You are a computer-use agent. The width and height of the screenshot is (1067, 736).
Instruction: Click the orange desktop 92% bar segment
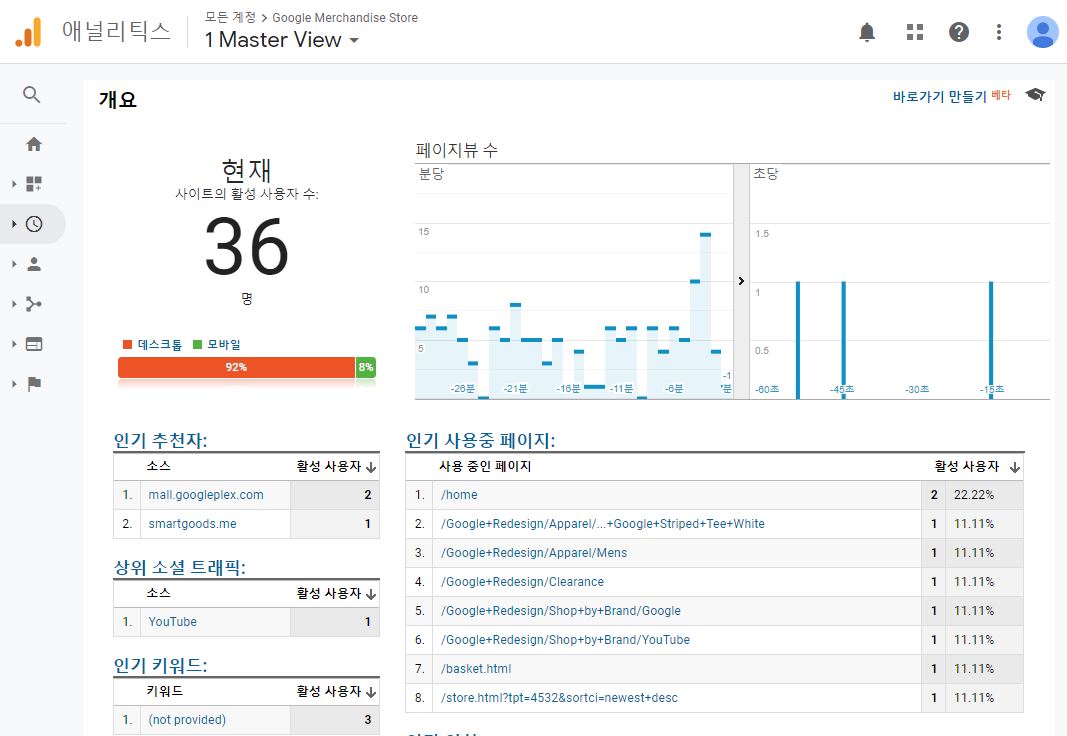pos(236,367)
